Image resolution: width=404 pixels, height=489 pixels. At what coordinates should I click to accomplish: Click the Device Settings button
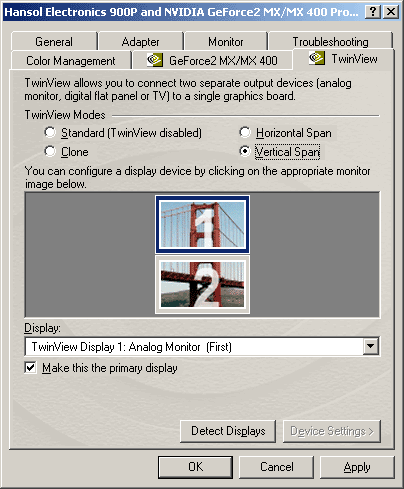pos(332,431)
